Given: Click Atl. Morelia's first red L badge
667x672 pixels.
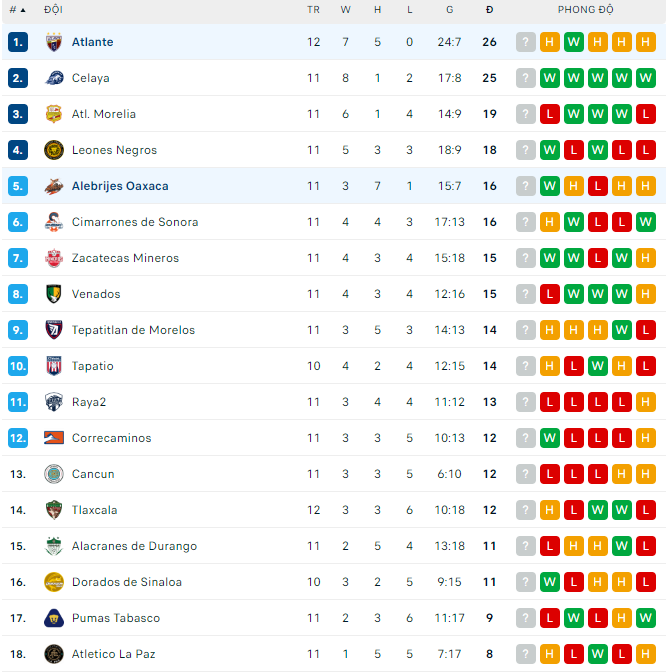Looking at the screenshot, I should click(550, 114).
